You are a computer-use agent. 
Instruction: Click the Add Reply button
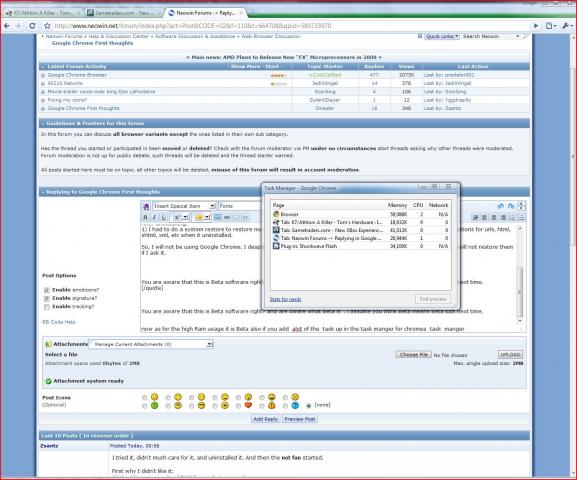[x=265, y=419]
